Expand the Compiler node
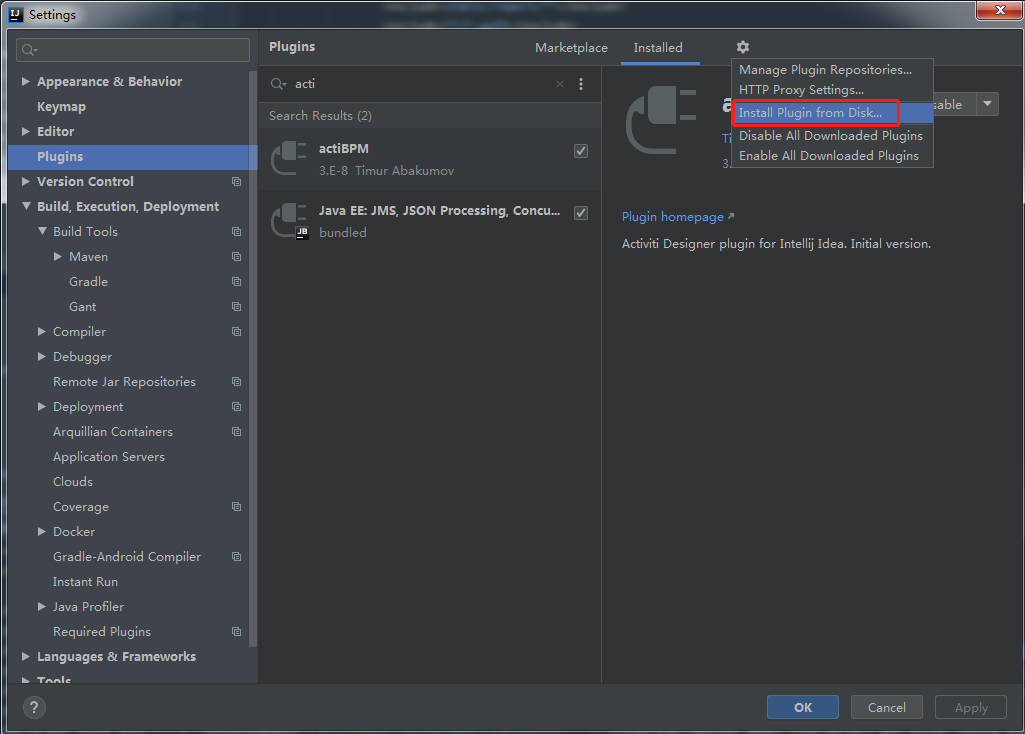 42,331
